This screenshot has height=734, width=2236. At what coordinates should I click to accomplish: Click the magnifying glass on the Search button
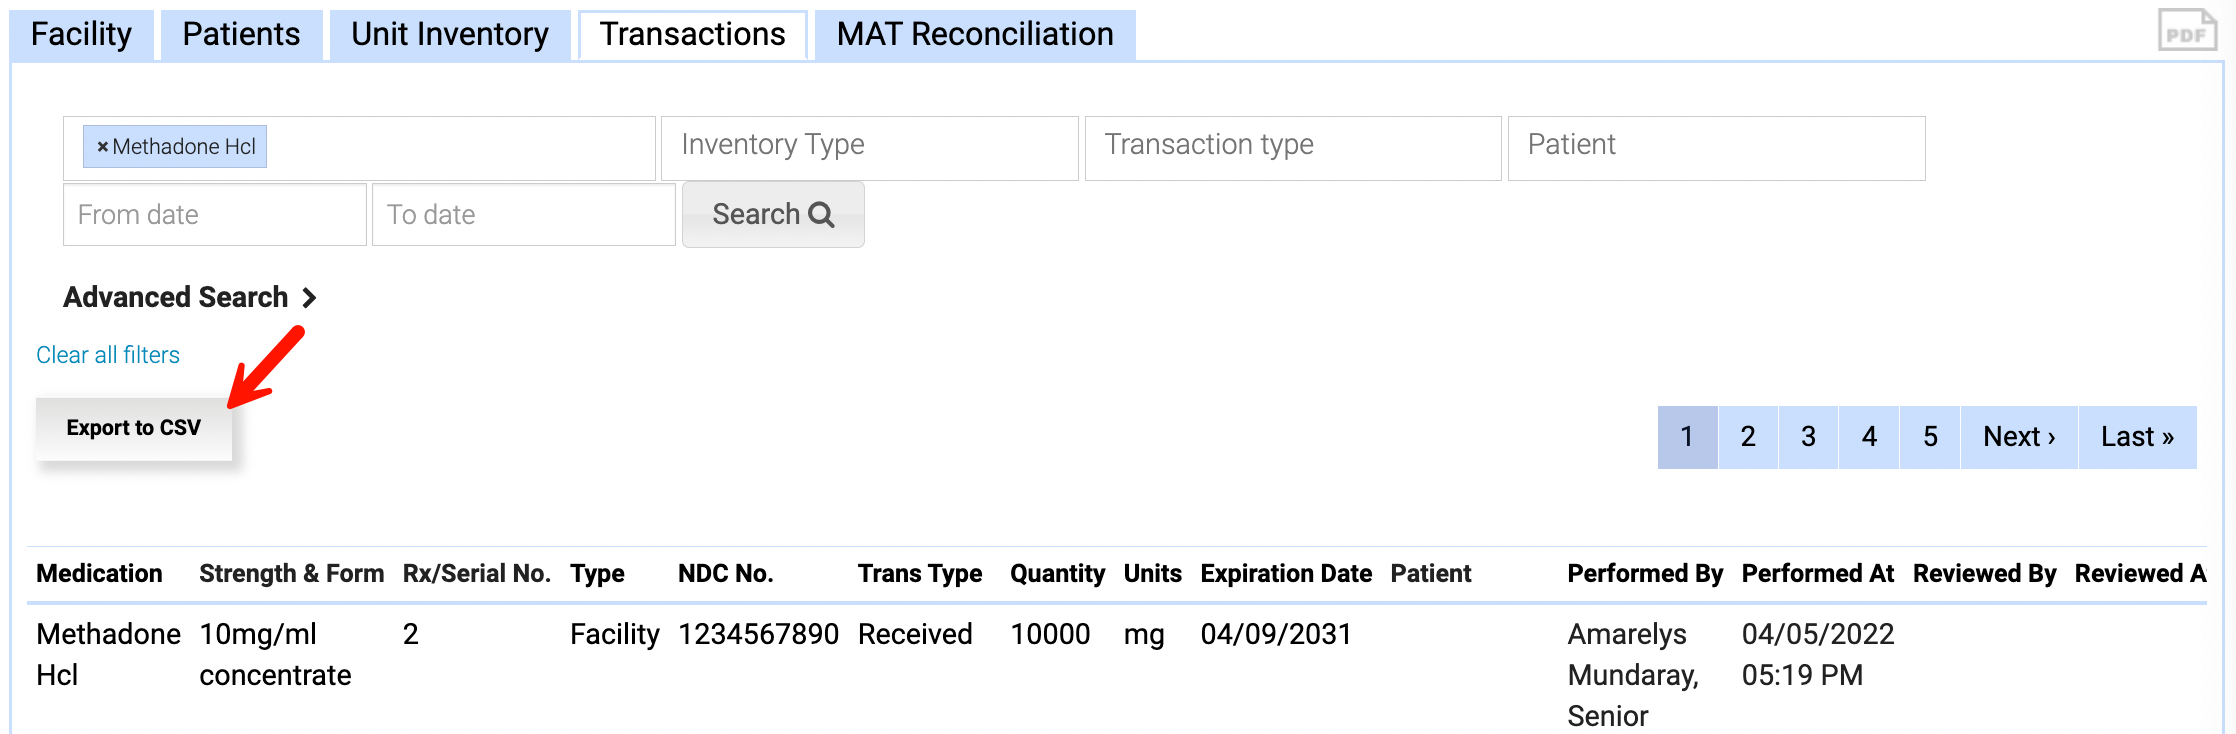(x=822, y=214)
